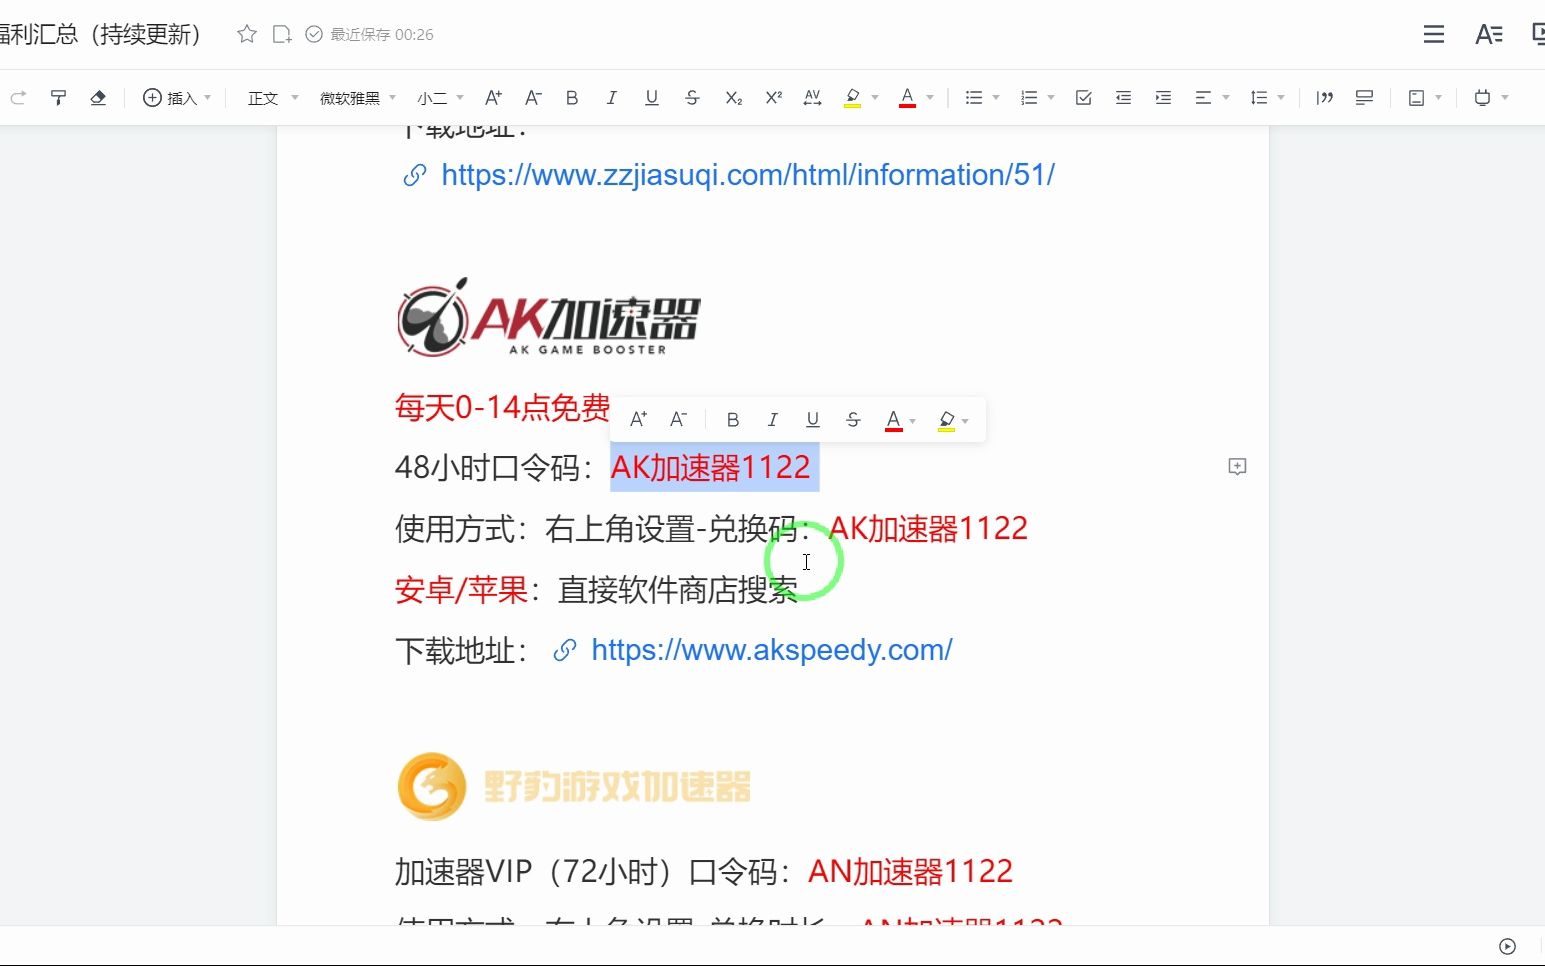This screenshot has height=966, width=1545.
Task: Open zzjiasuqi.com download link
Action: pyautogui.click(x=748, y=175)
